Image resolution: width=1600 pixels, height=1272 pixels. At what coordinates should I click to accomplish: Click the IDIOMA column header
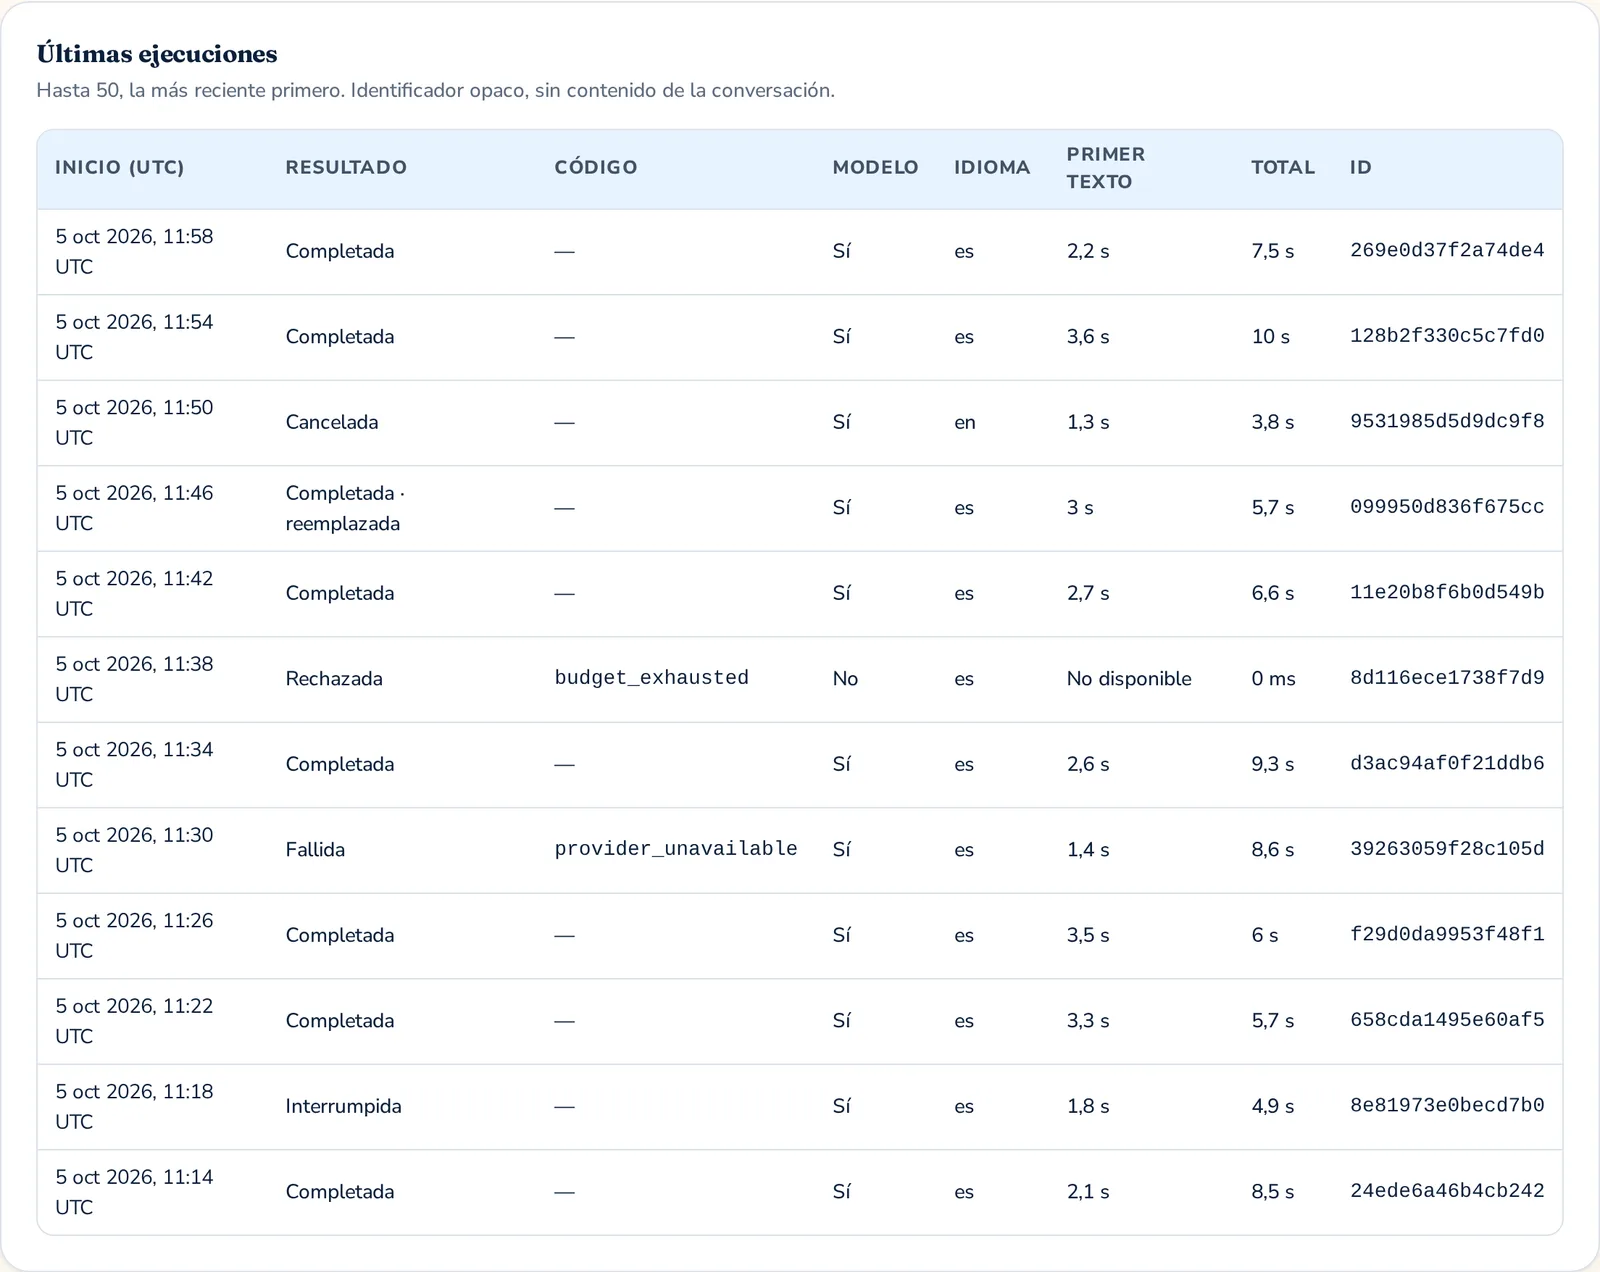point(992,167)
